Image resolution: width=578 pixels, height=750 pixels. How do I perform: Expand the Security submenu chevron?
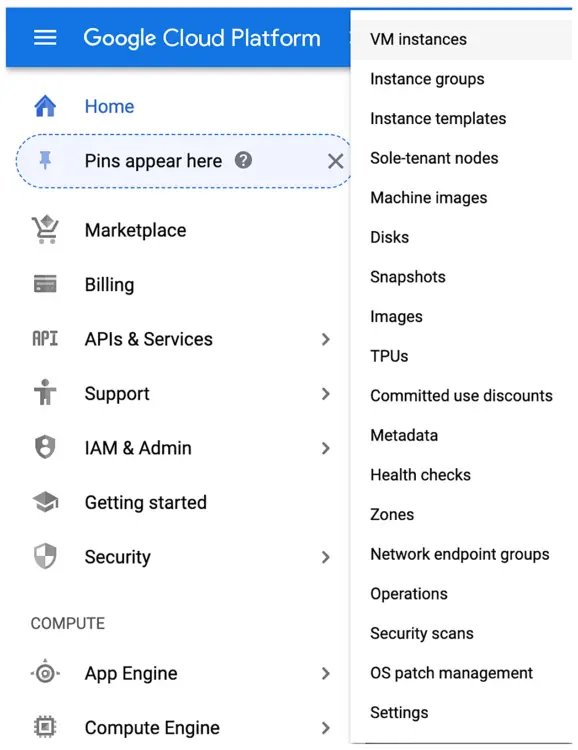(326, 557)
